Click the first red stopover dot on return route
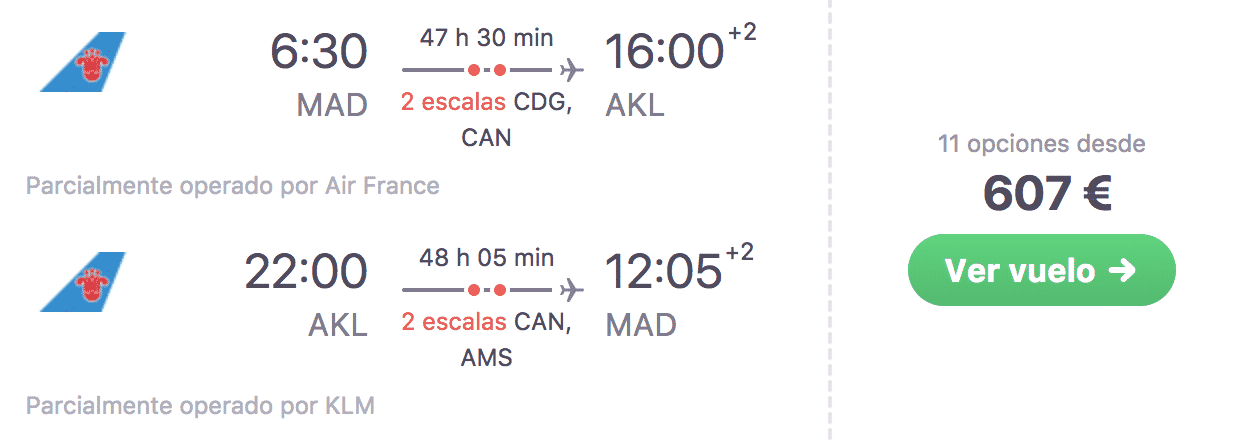 point(473,290)
